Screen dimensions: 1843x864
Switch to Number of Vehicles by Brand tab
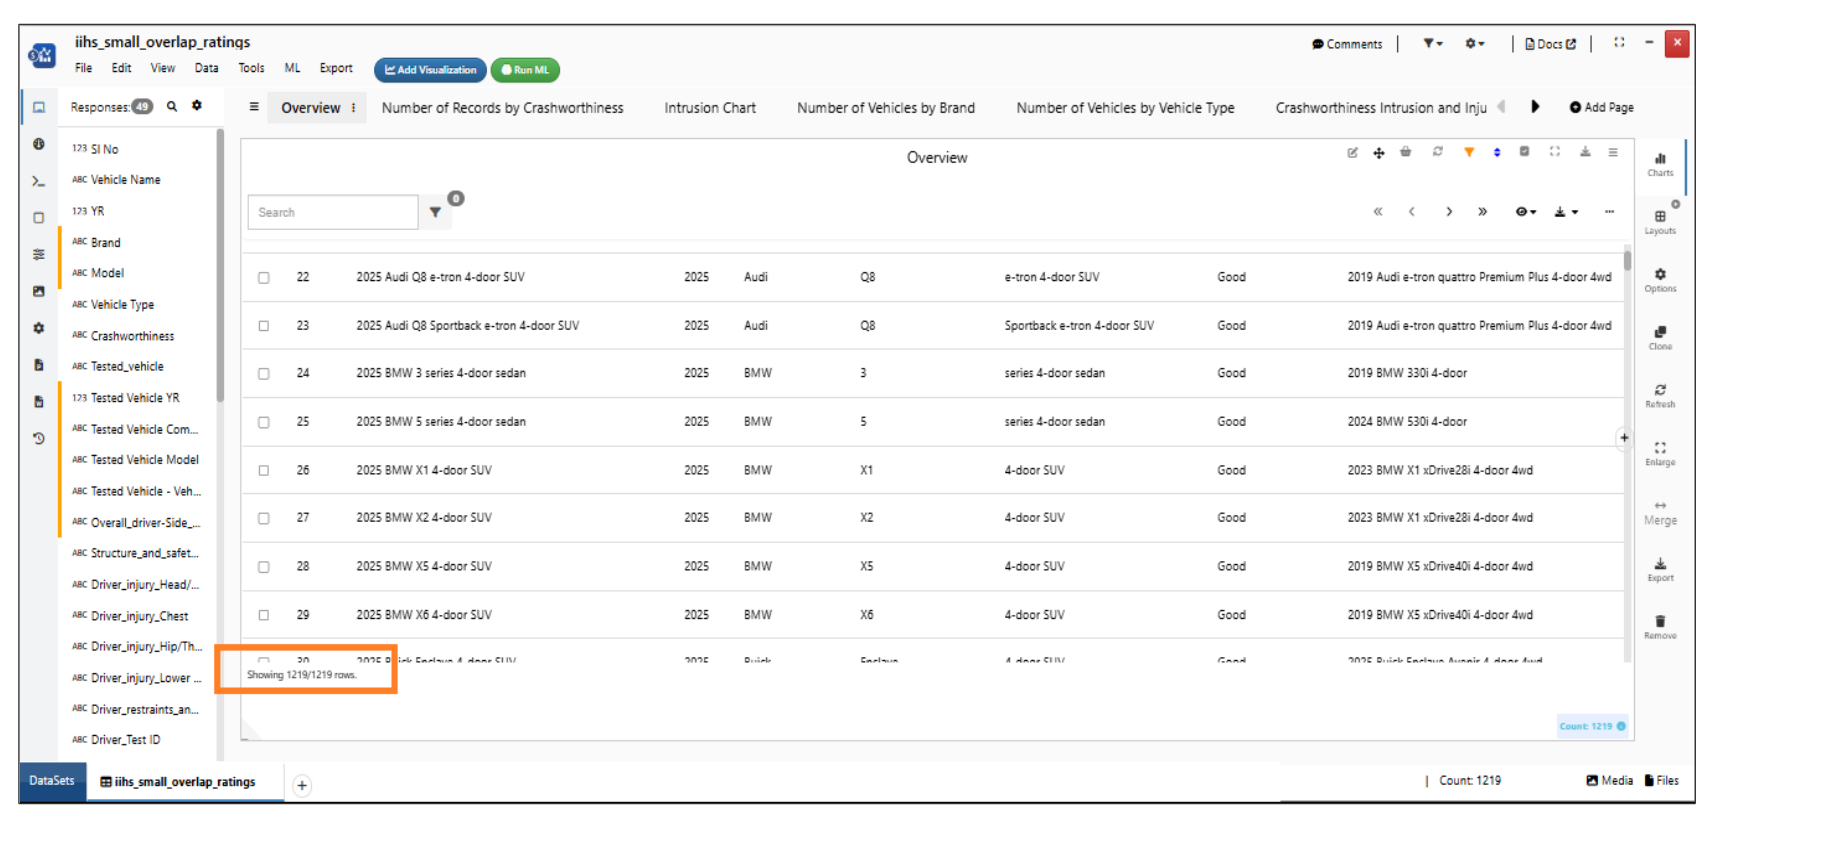885,108
